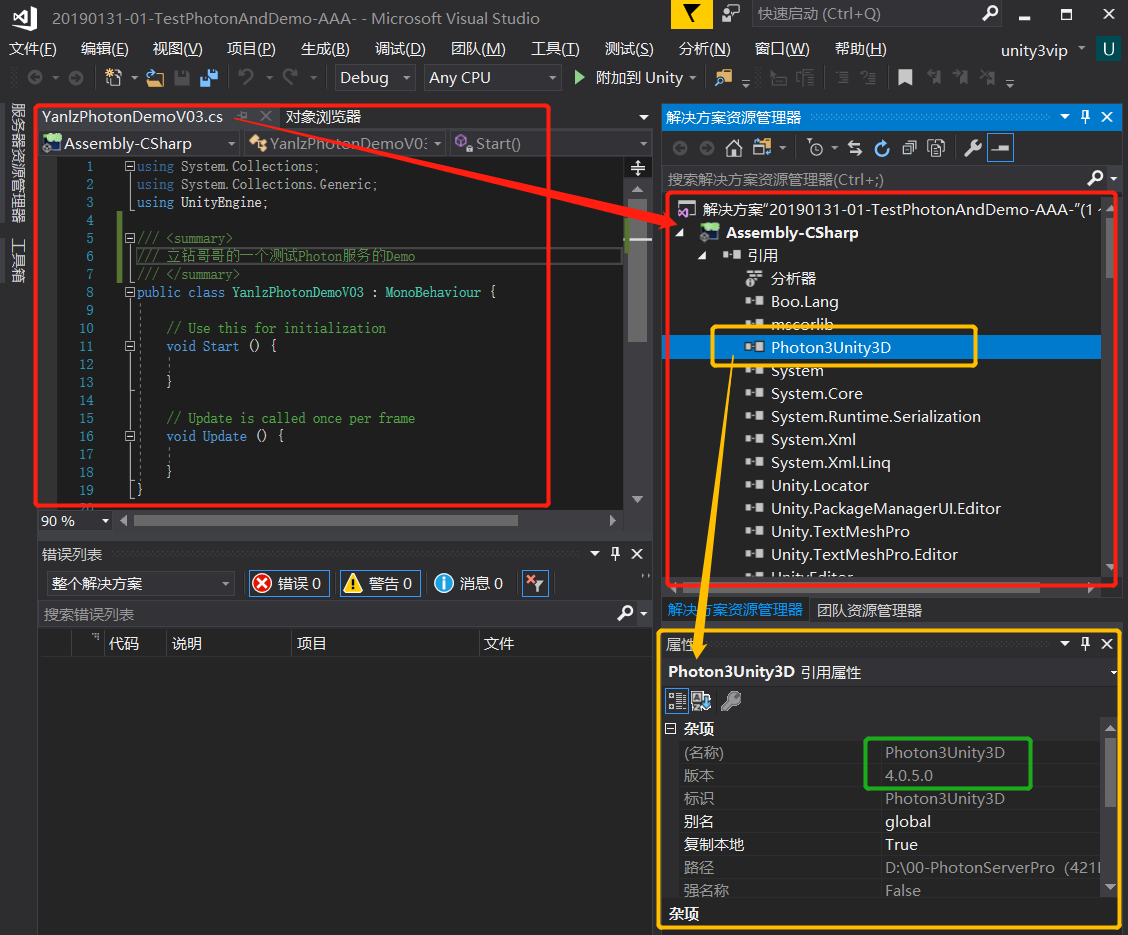
Task: Click the search icon in the error list
Action: pyautogui.click(x=625, y=613)
